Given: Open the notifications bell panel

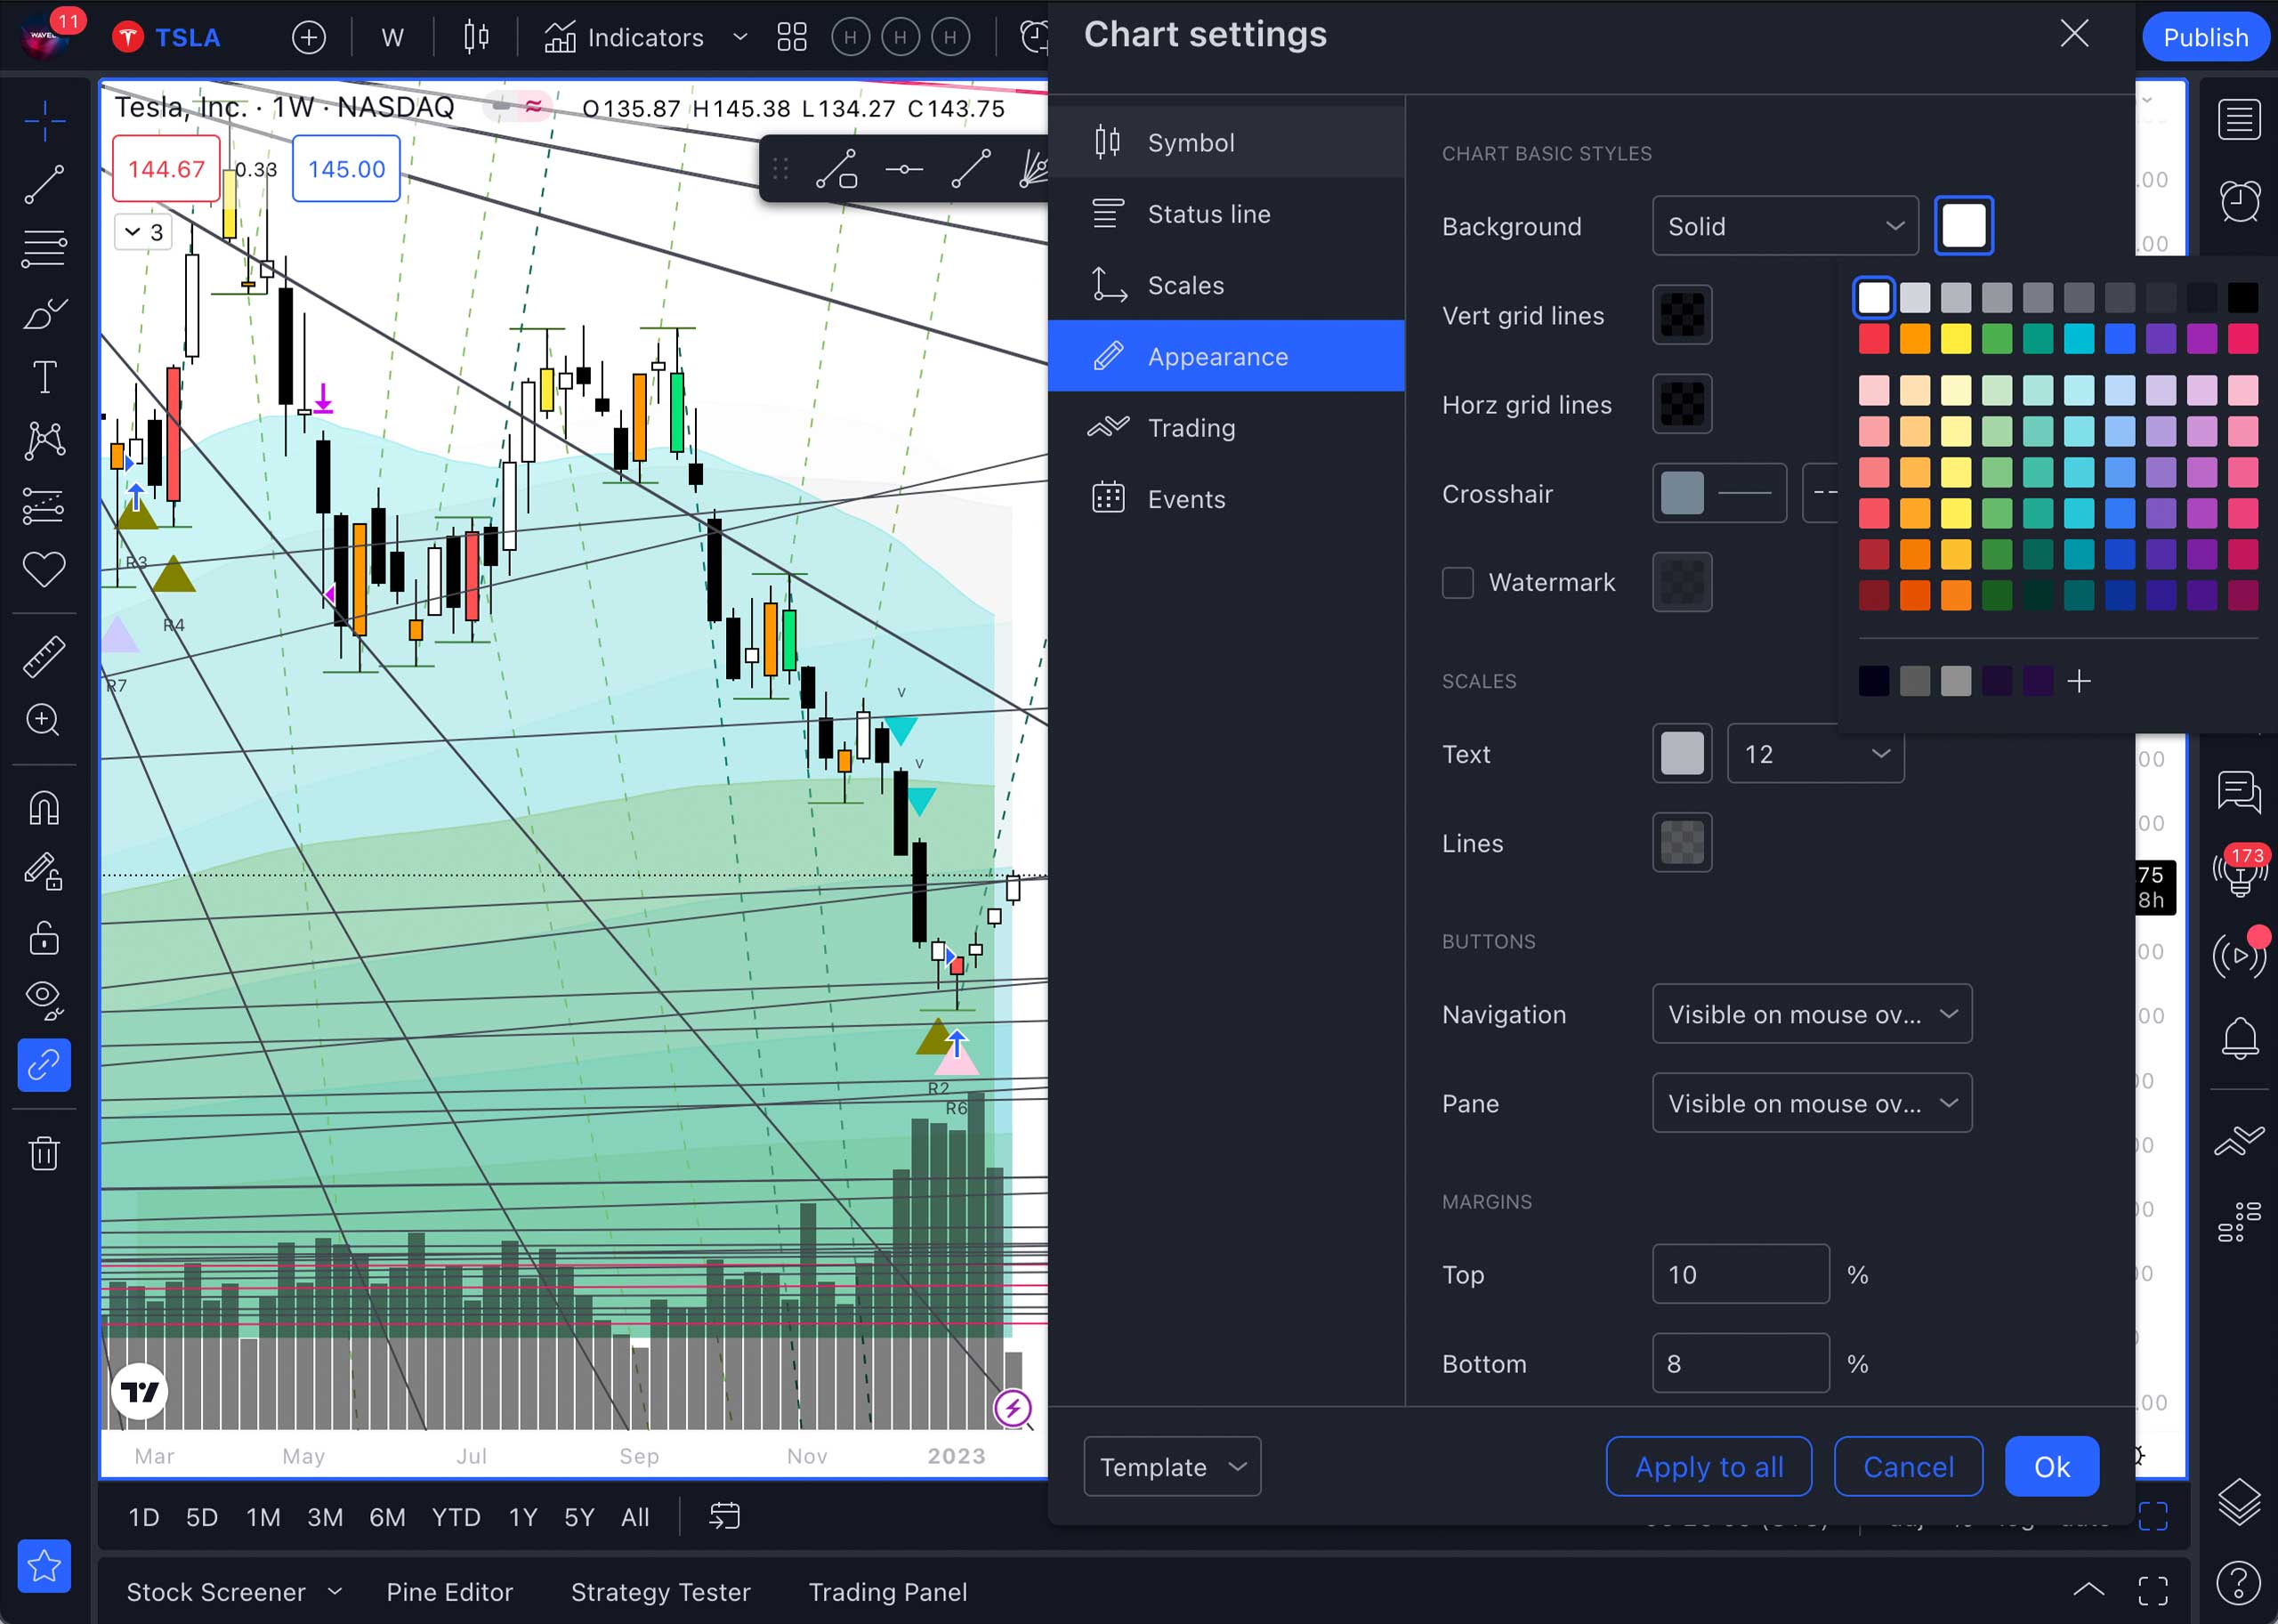Looking at the screenshot, I should tap(2239, 1038).
